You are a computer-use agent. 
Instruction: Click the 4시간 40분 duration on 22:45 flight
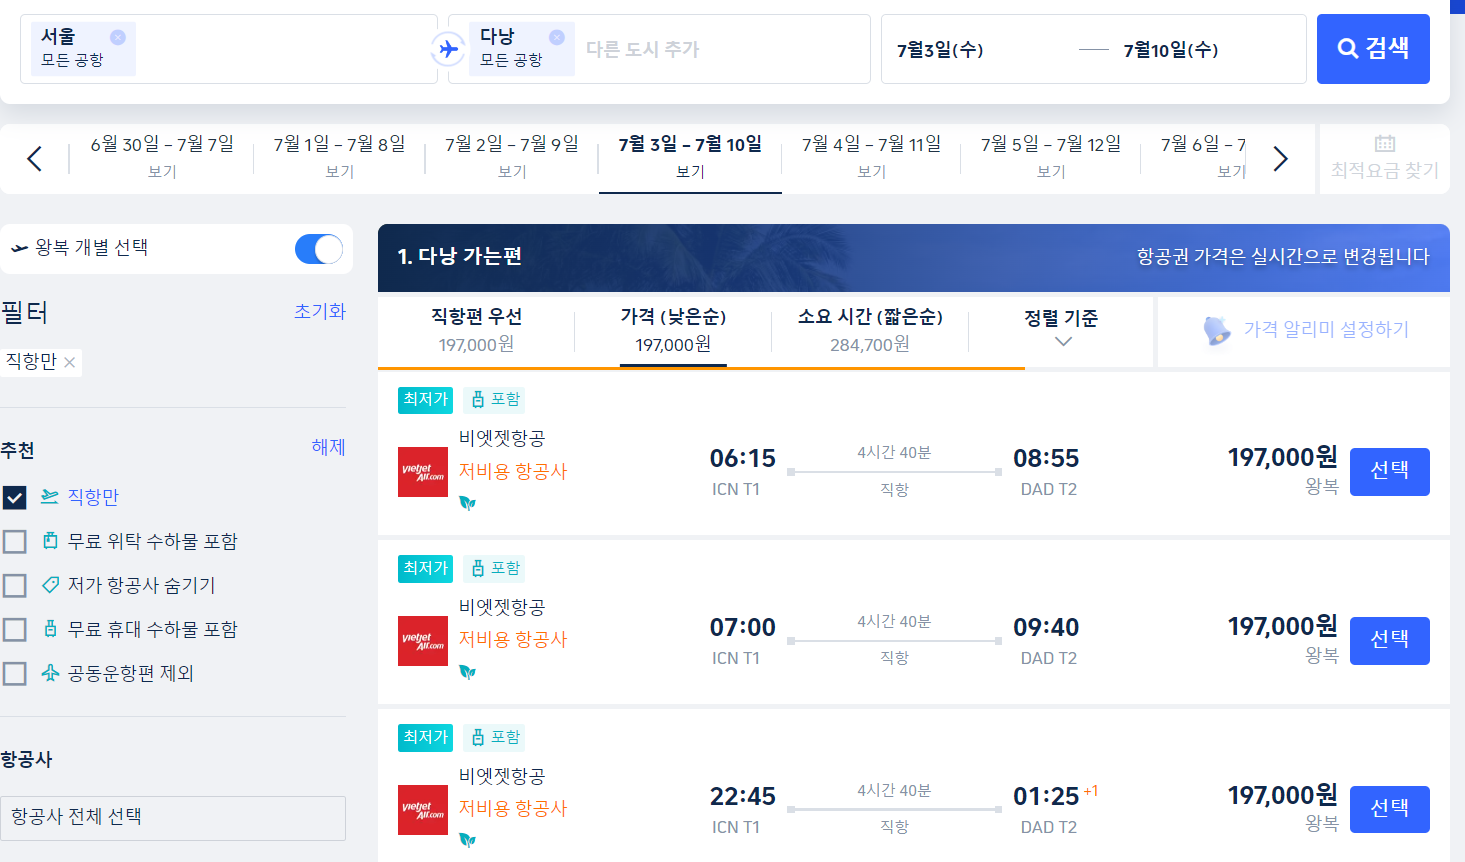point(894,790)
